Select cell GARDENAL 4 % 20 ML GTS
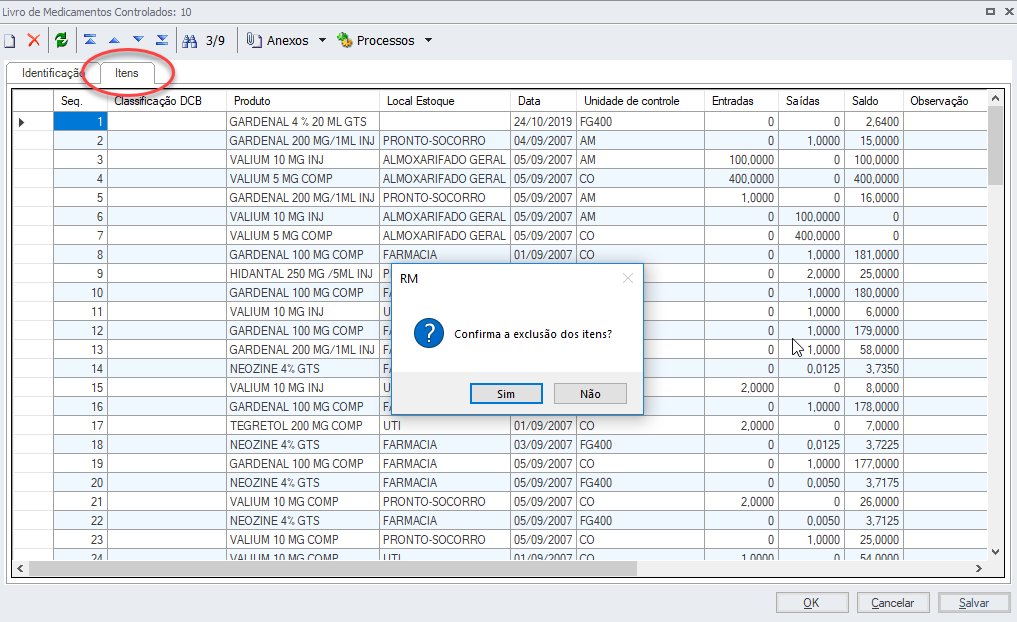The image size is (1017, 622). (x=302, y=122)
